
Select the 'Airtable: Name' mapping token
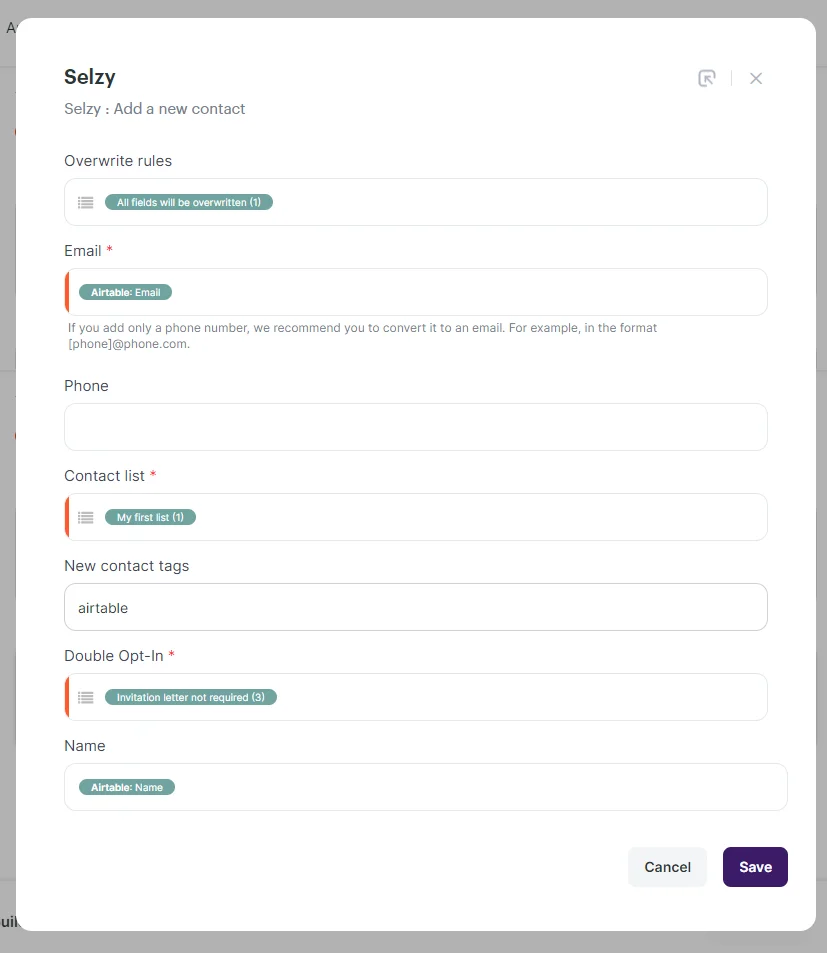127,787
